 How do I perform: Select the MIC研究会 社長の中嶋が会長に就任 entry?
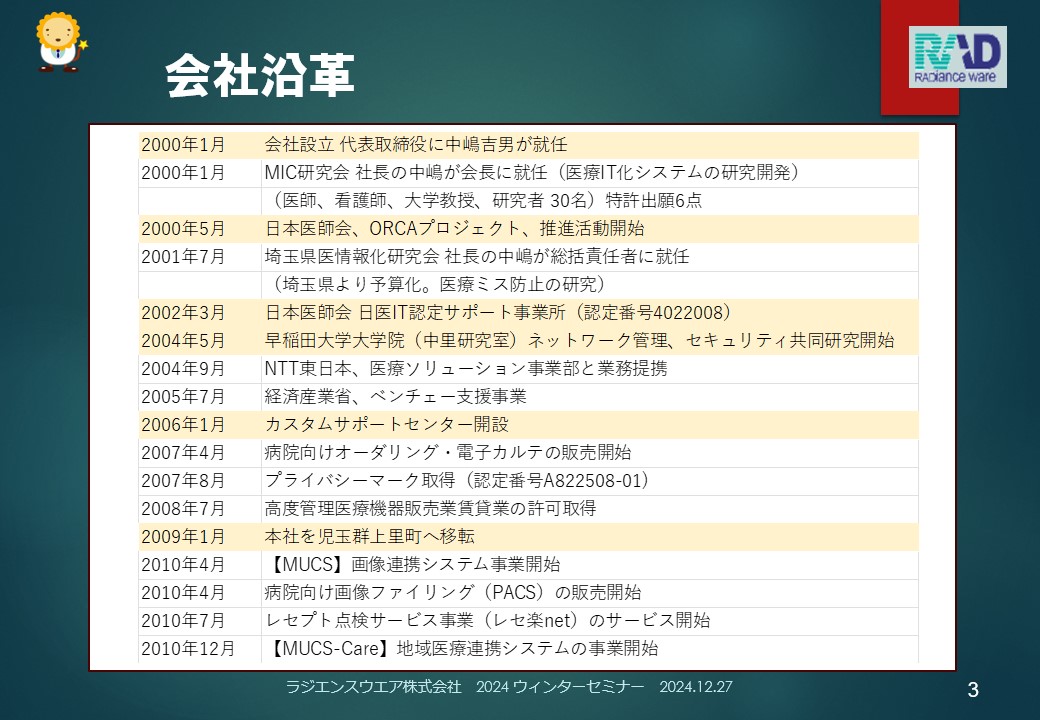[531, 173]
